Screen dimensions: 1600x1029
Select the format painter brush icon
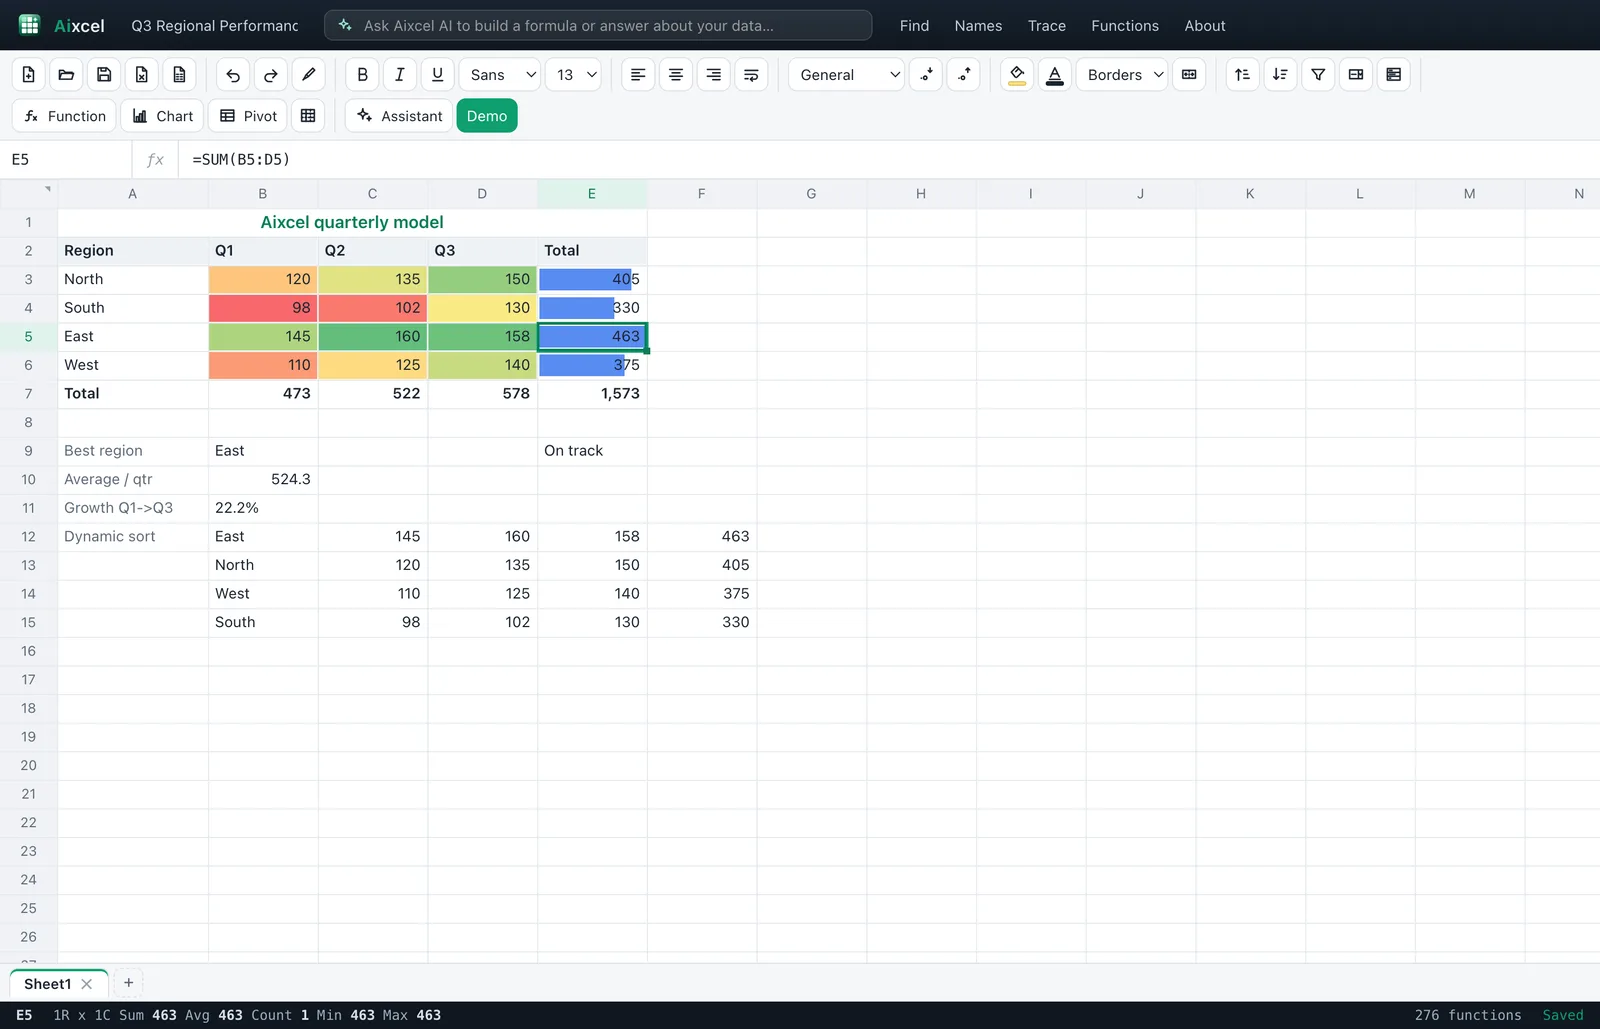pyautogui.click(x=308, y=74)
